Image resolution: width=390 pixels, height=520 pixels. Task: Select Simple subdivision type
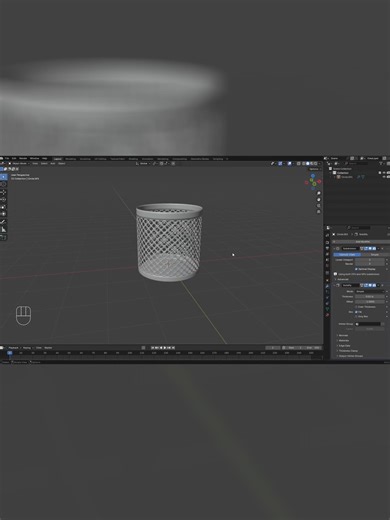click(375, 254)
